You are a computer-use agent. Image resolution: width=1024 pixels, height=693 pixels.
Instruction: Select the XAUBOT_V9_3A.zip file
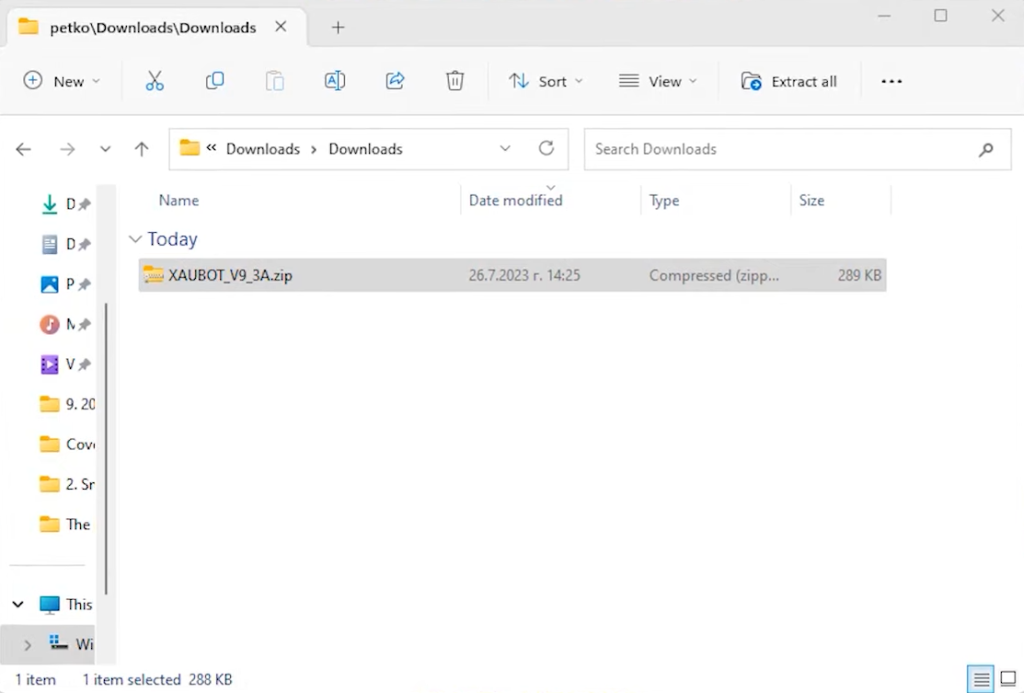click(230, 275)
